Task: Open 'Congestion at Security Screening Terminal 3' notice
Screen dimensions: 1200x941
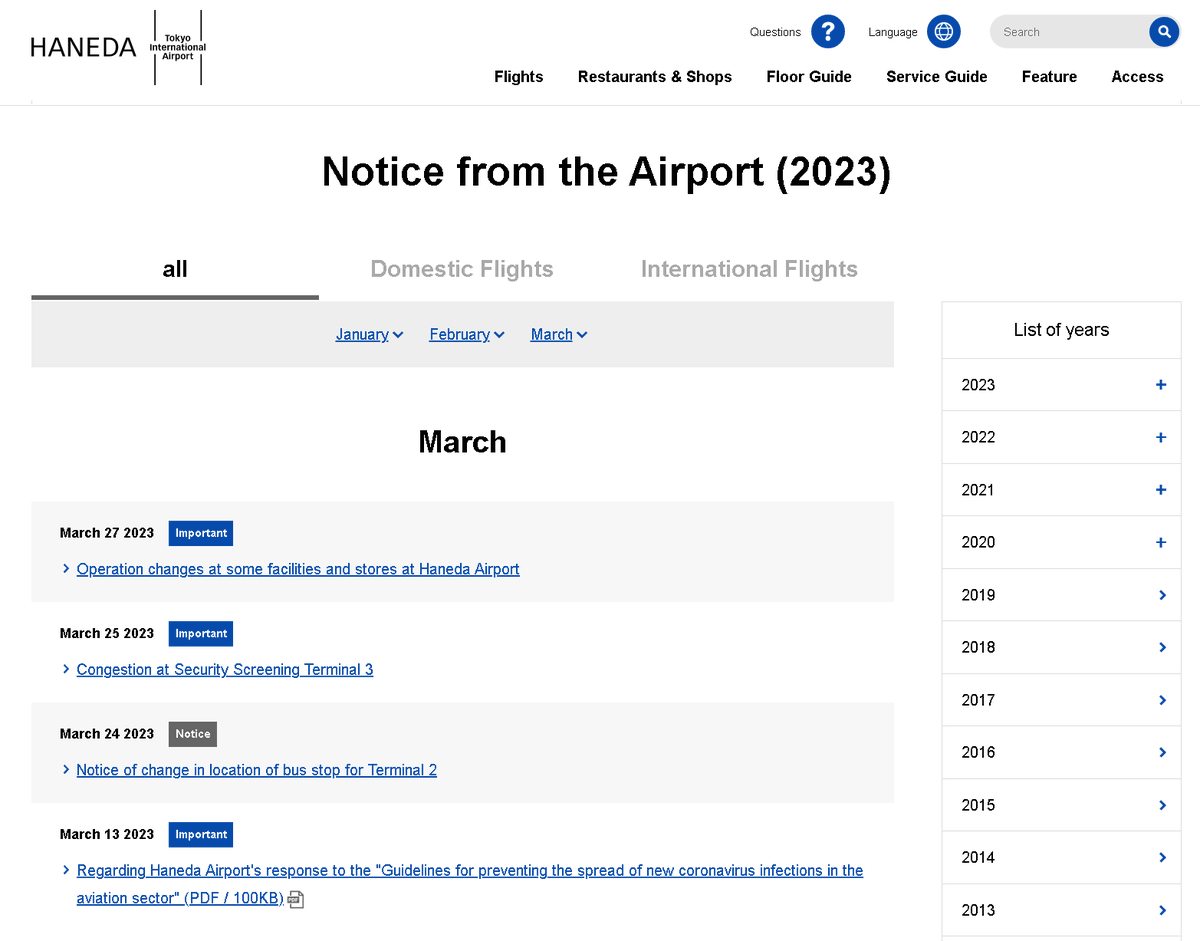Action: pyautogui.click(x=225, y=670)
